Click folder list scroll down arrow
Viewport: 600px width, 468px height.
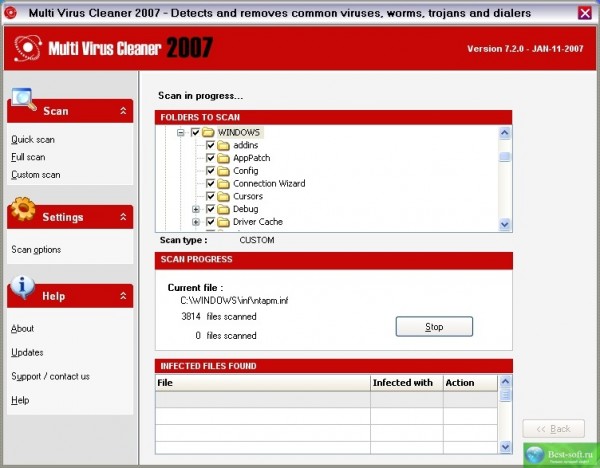point(505,224)
